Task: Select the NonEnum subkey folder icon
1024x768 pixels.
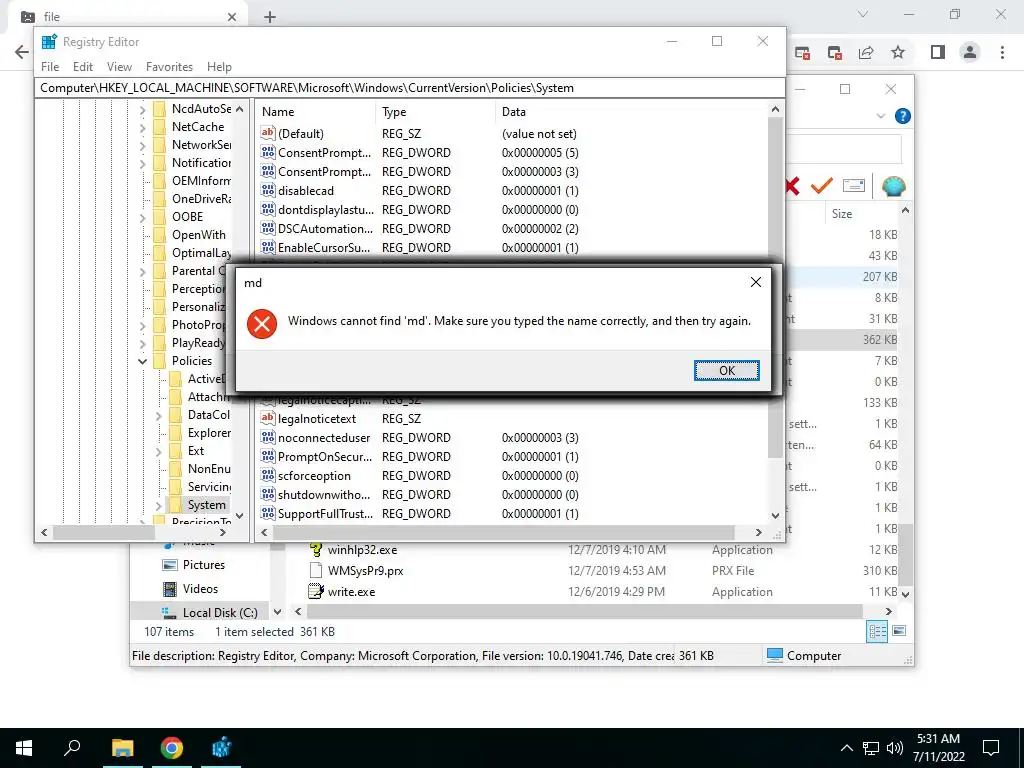Action: pos(175,469)
